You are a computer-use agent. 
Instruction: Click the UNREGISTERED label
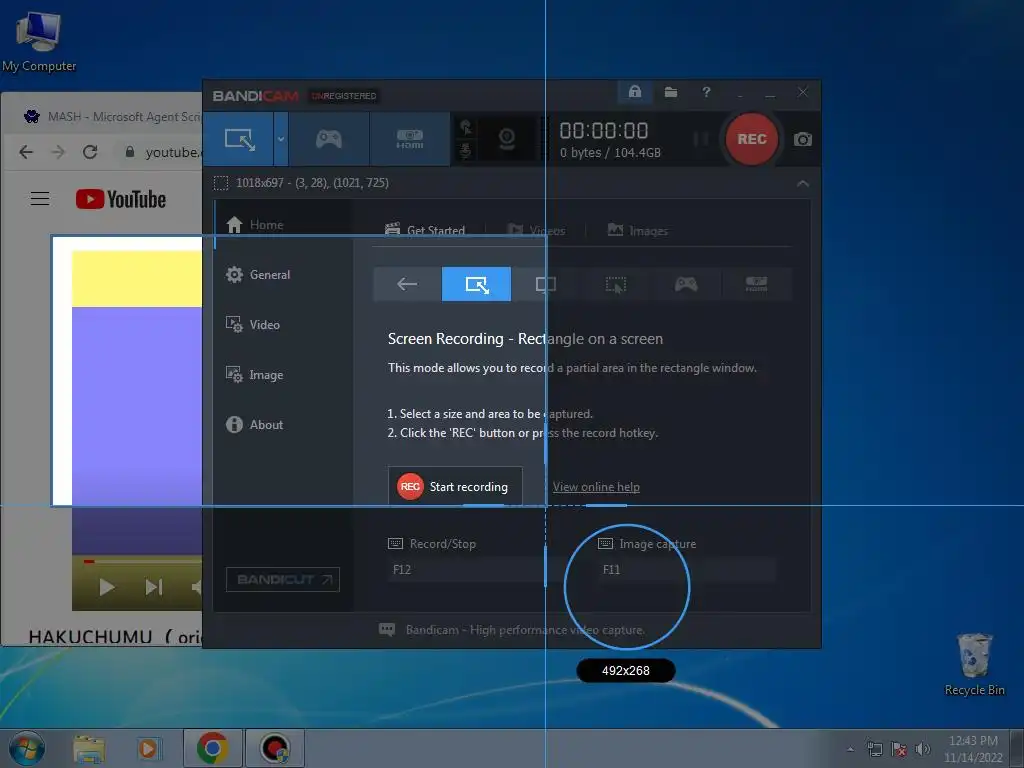click(x=344, y=96)
